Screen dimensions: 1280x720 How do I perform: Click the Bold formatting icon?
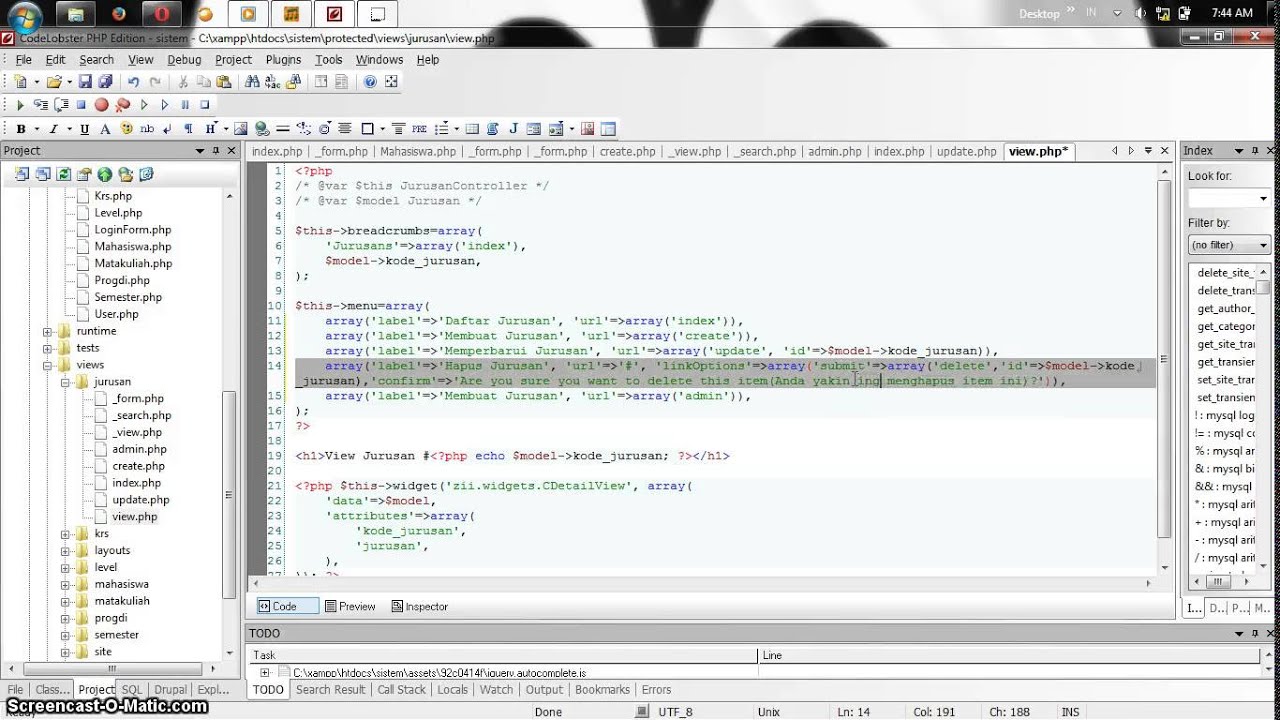pos(21,129)
